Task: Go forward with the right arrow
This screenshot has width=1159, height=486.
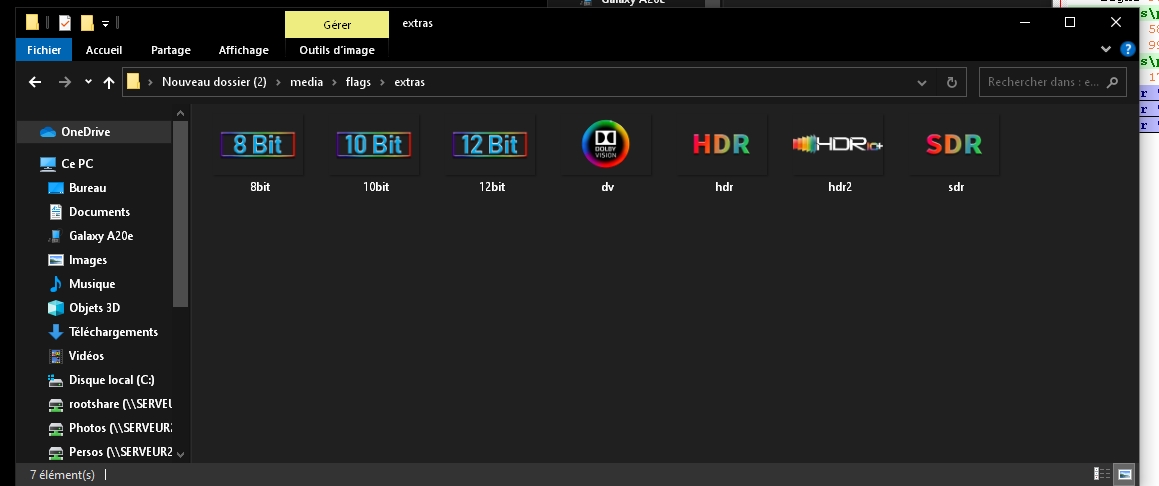Action: [x=65, y=83]
